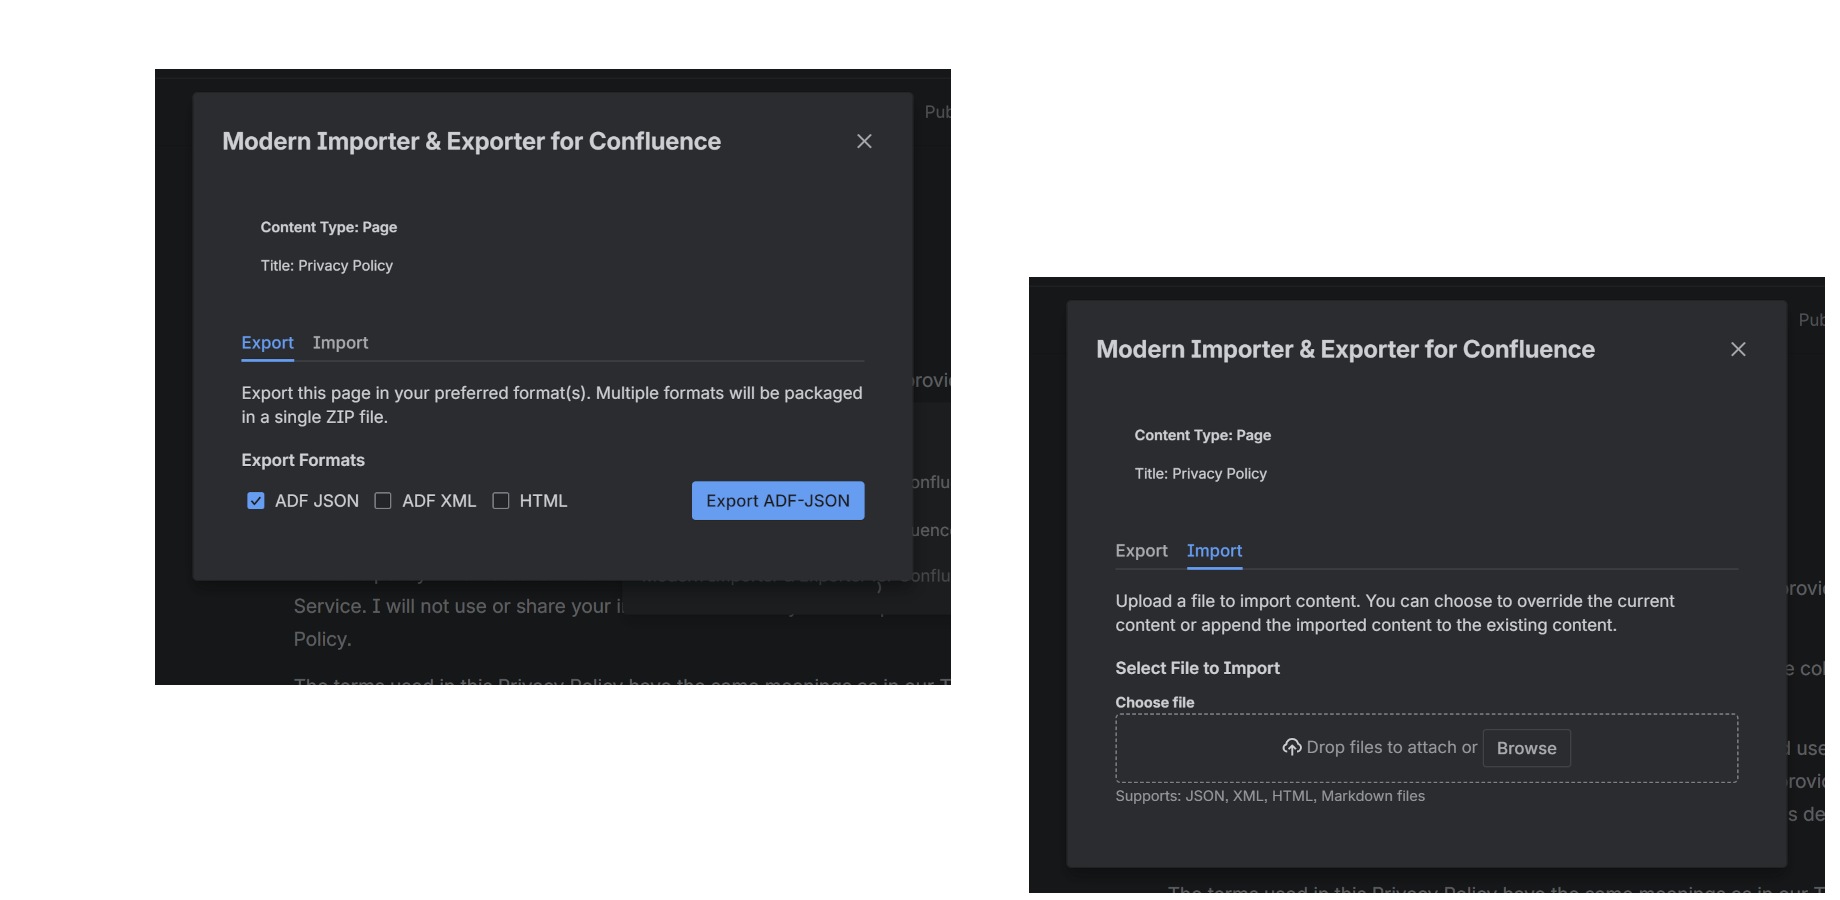The width and height of the screenshot is (1840, 900).
Task: Click the Content Type: Page label
Action: 329,227
